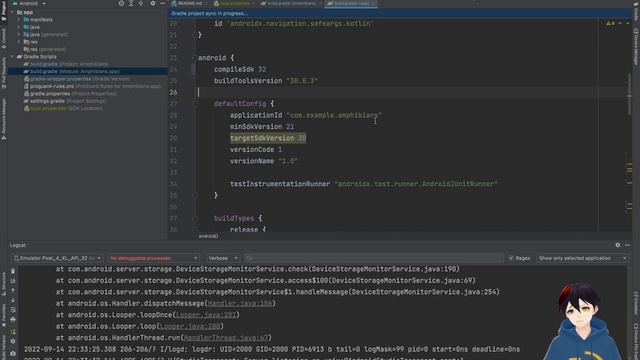
Task: Collapse the Gradle Scripts node
Action: (12, 57)
